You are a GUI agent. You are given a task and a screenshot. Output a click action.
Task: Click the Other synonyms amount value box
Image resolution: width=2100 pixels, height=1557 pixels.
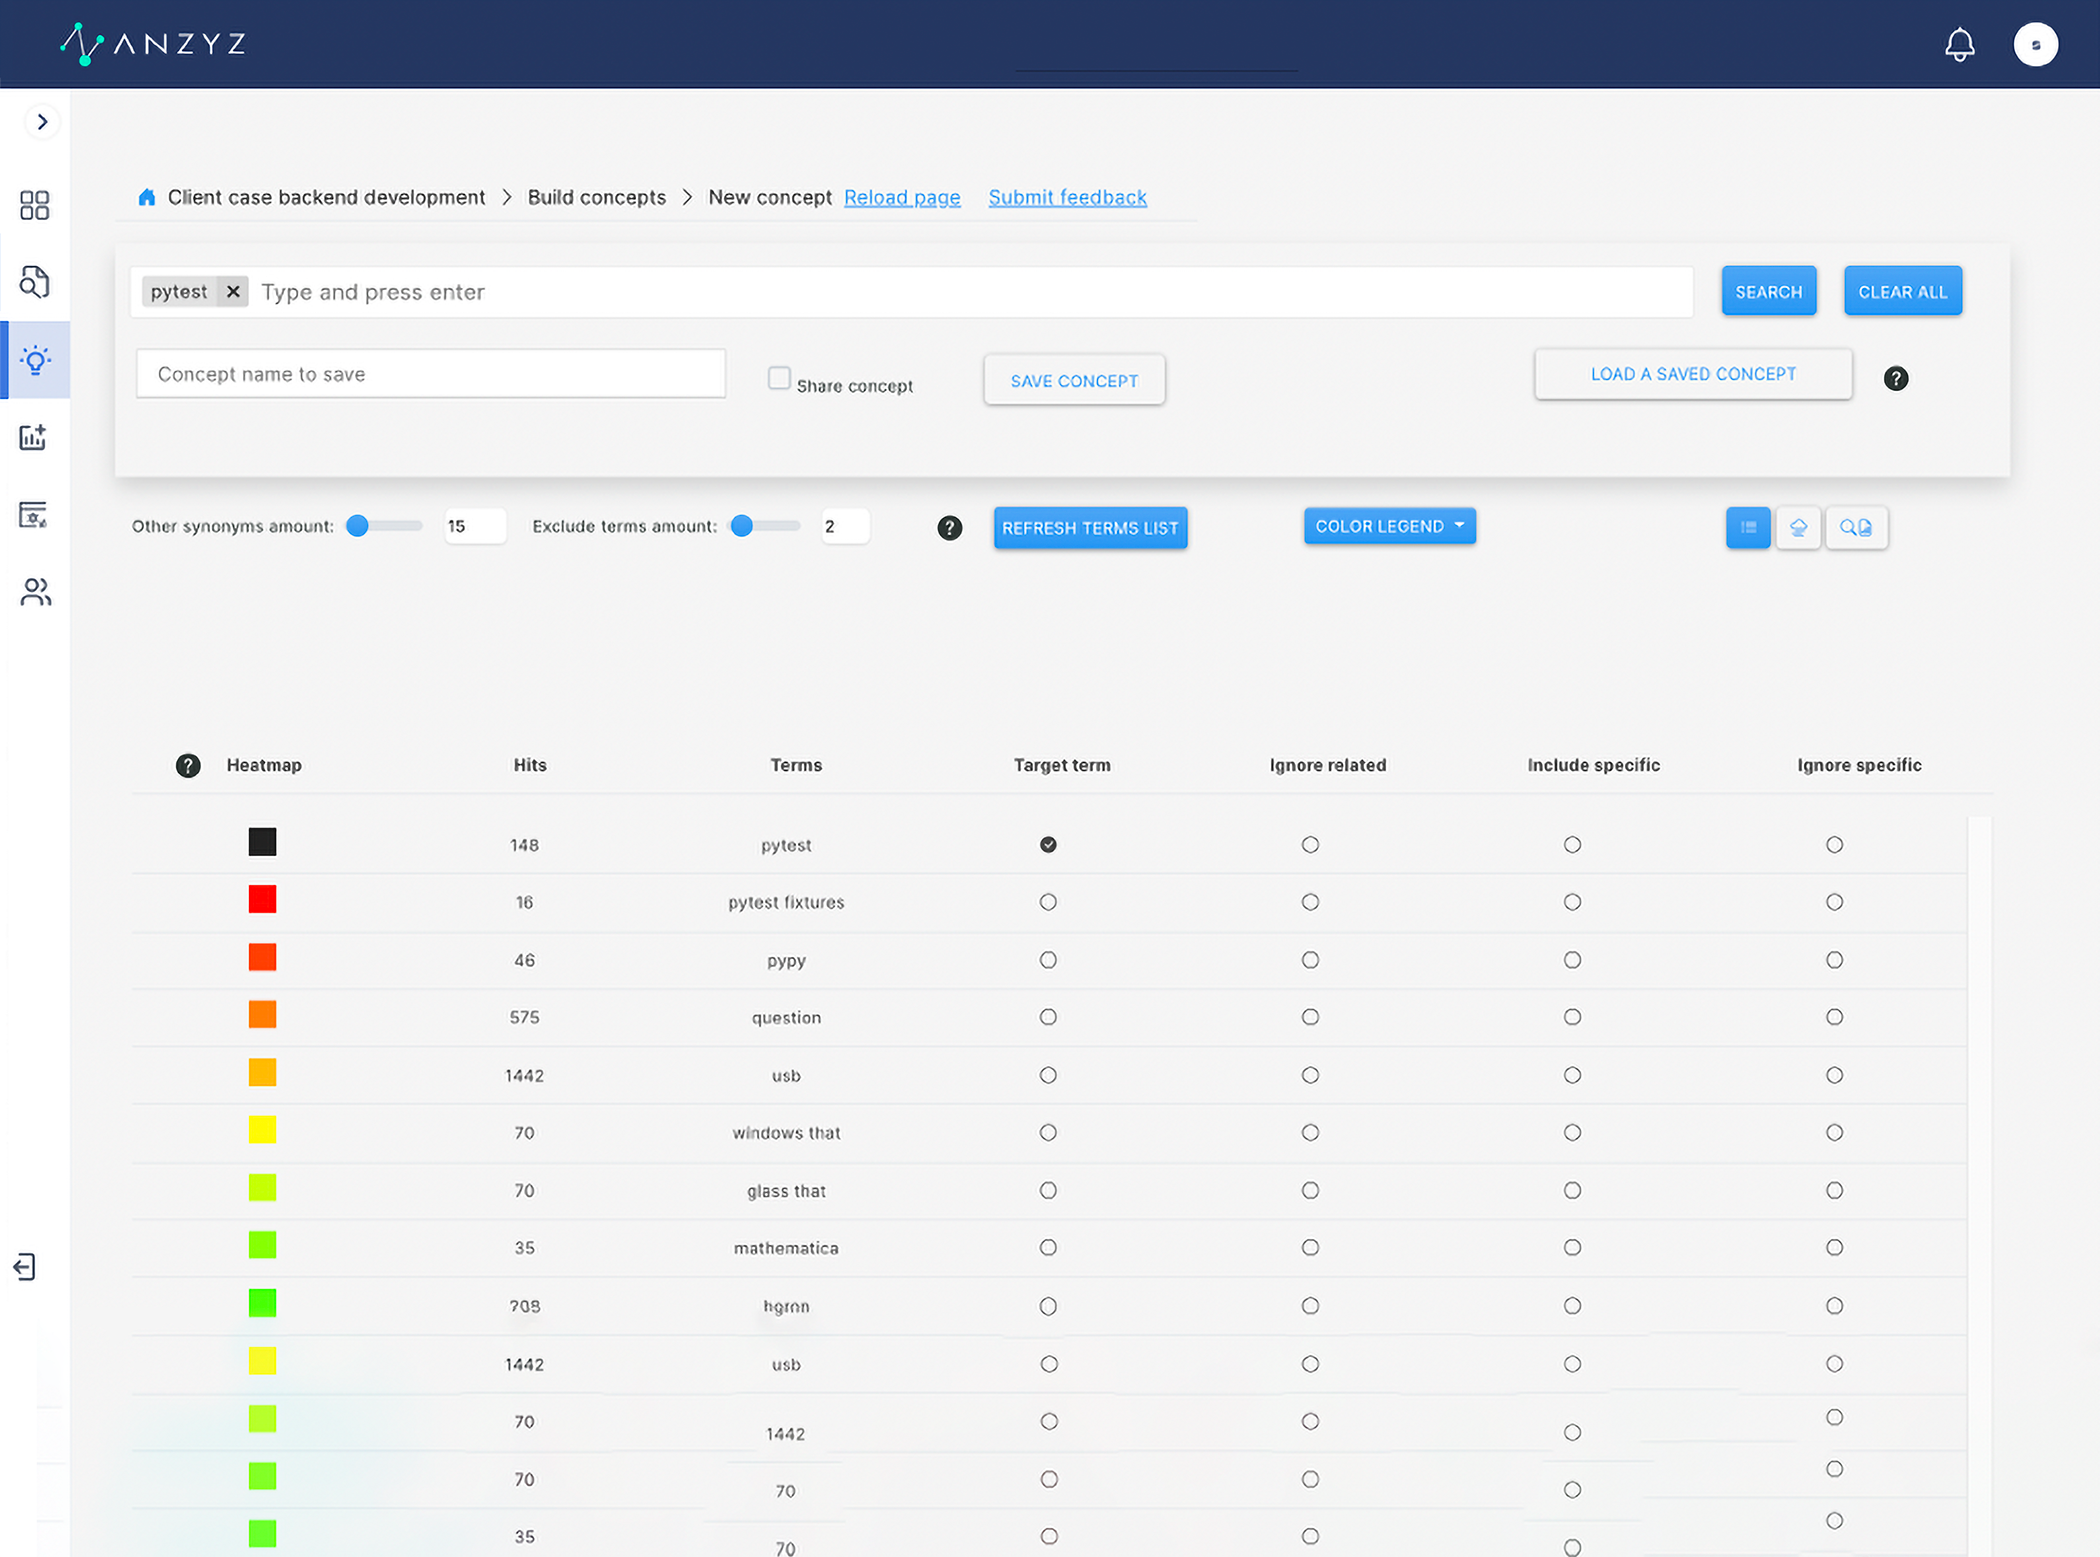[x=474, y=526]
